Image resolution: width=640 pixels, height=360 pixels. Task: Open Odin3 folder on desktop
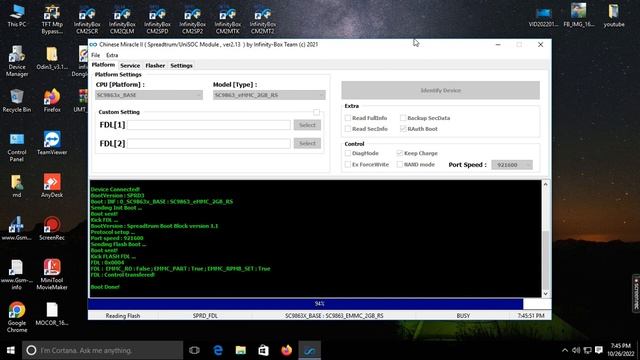pos(52,58)
